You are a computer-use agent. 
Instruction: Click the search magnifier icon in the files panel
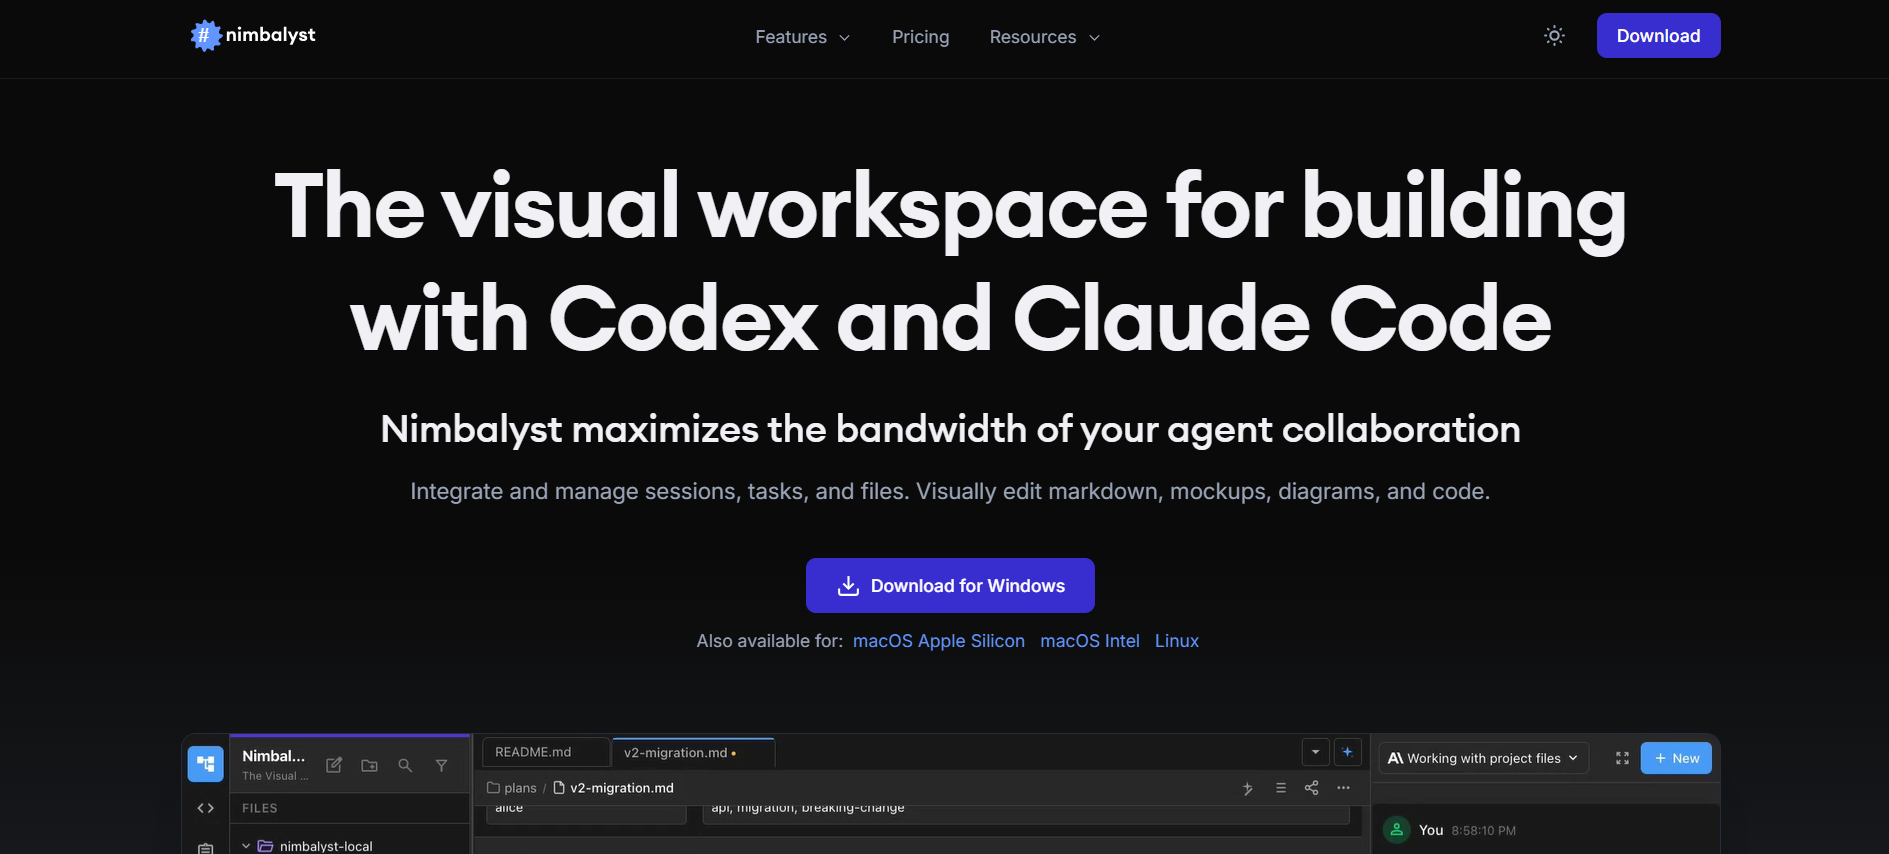point(405,765)
